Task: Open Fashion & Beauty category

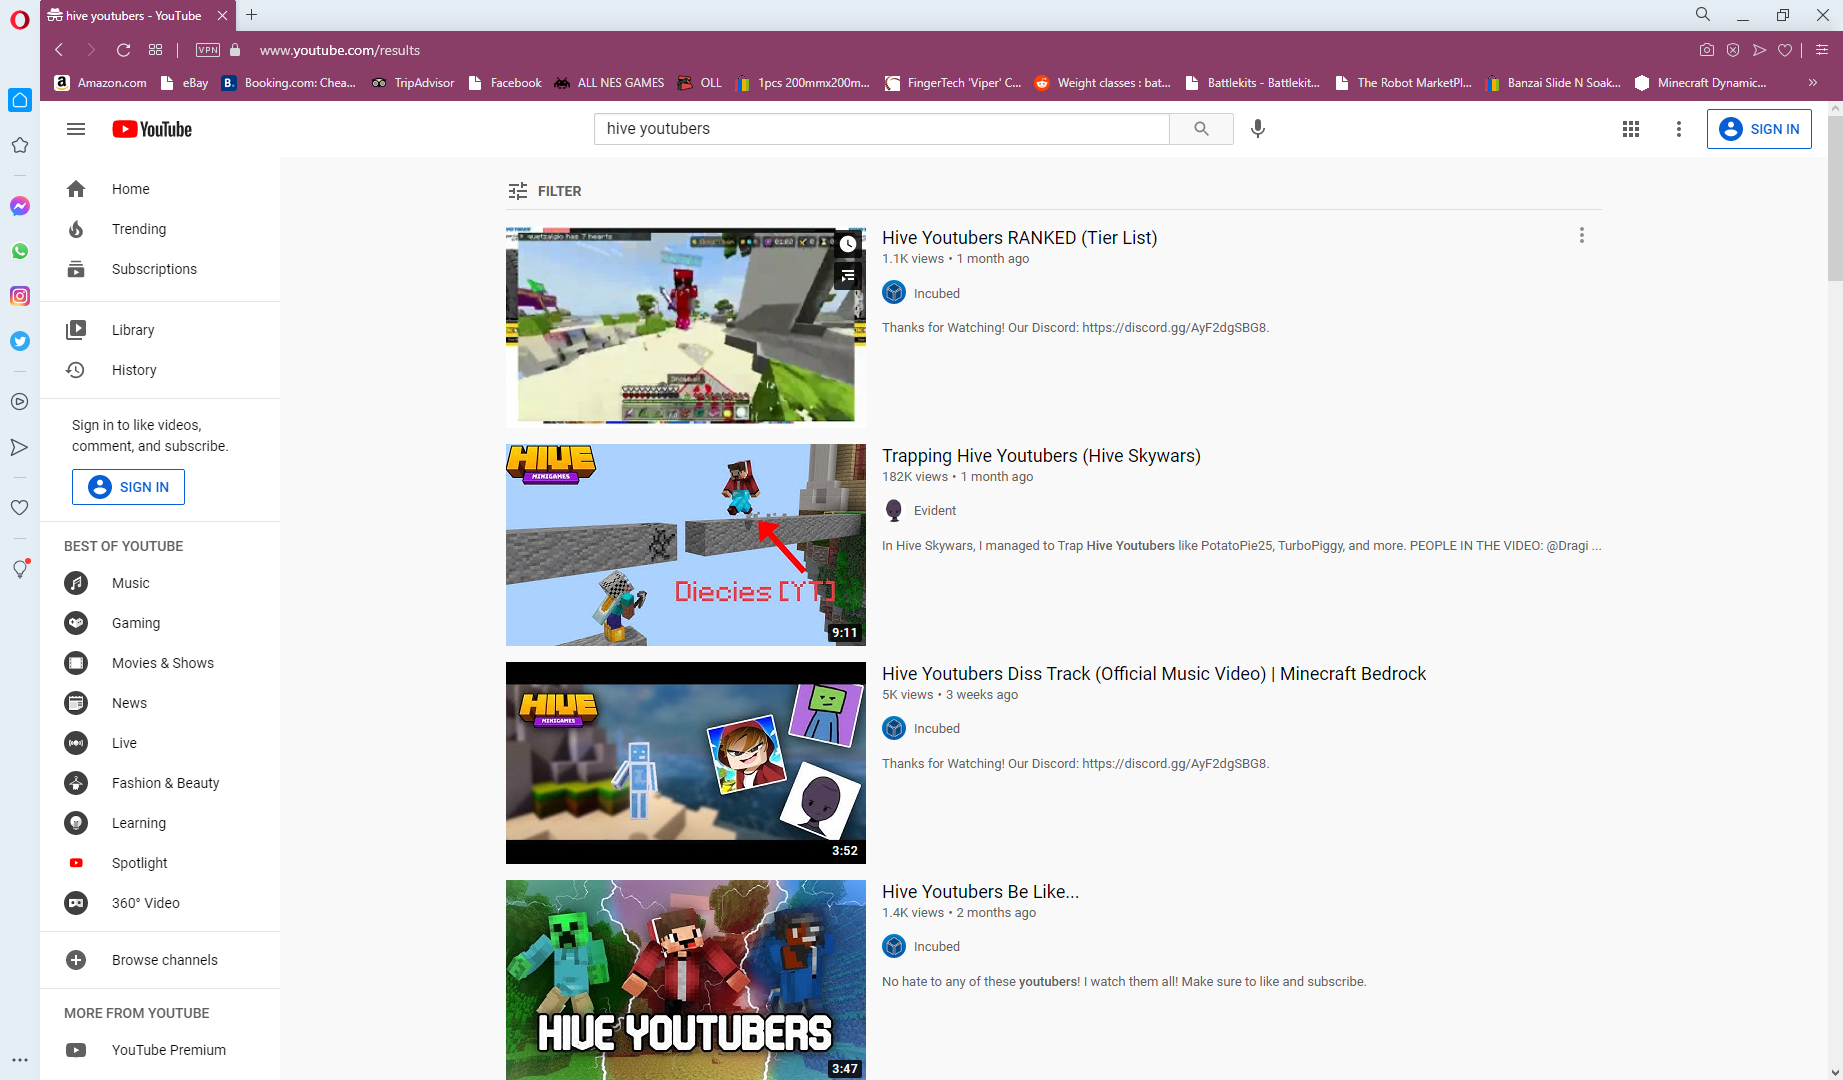Action: [160, 783]
